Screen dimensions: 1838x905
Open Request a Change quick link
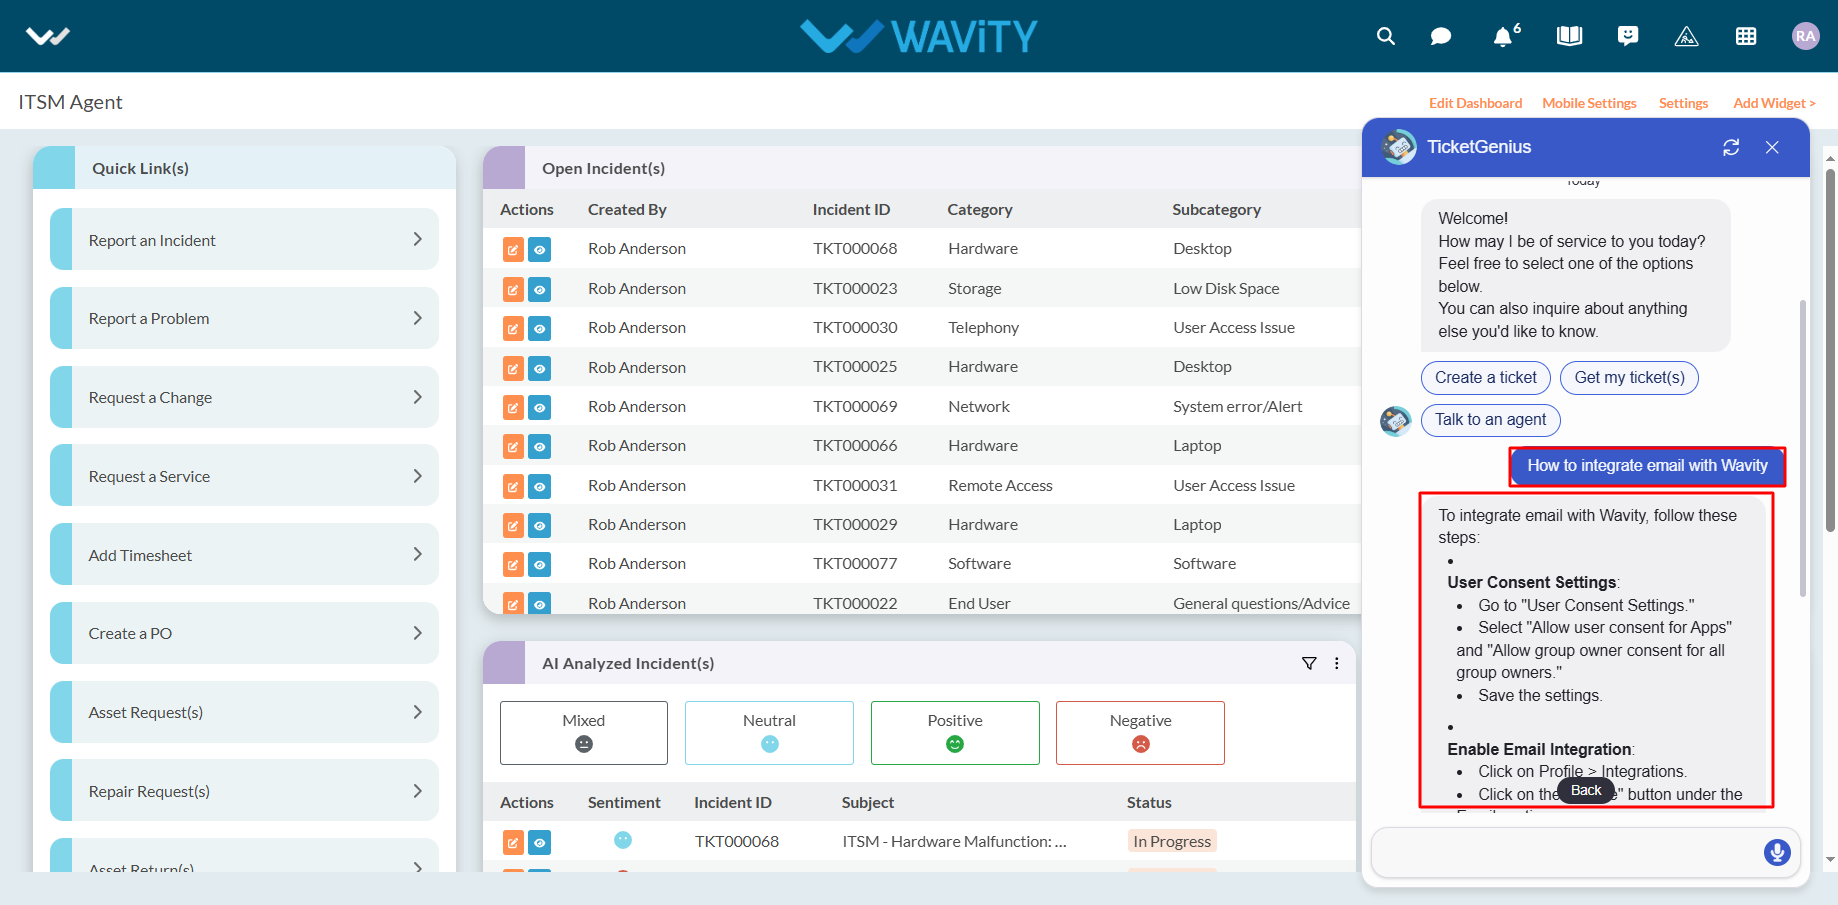(x=244, y=397)
